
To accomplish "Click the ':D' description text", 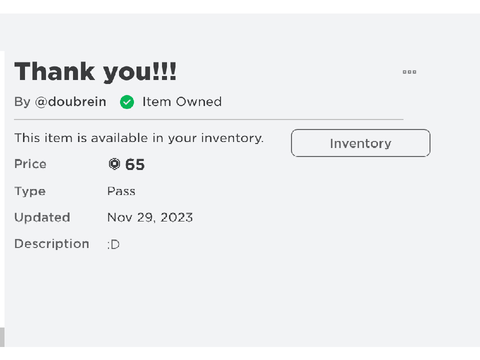I will point(113,244).
